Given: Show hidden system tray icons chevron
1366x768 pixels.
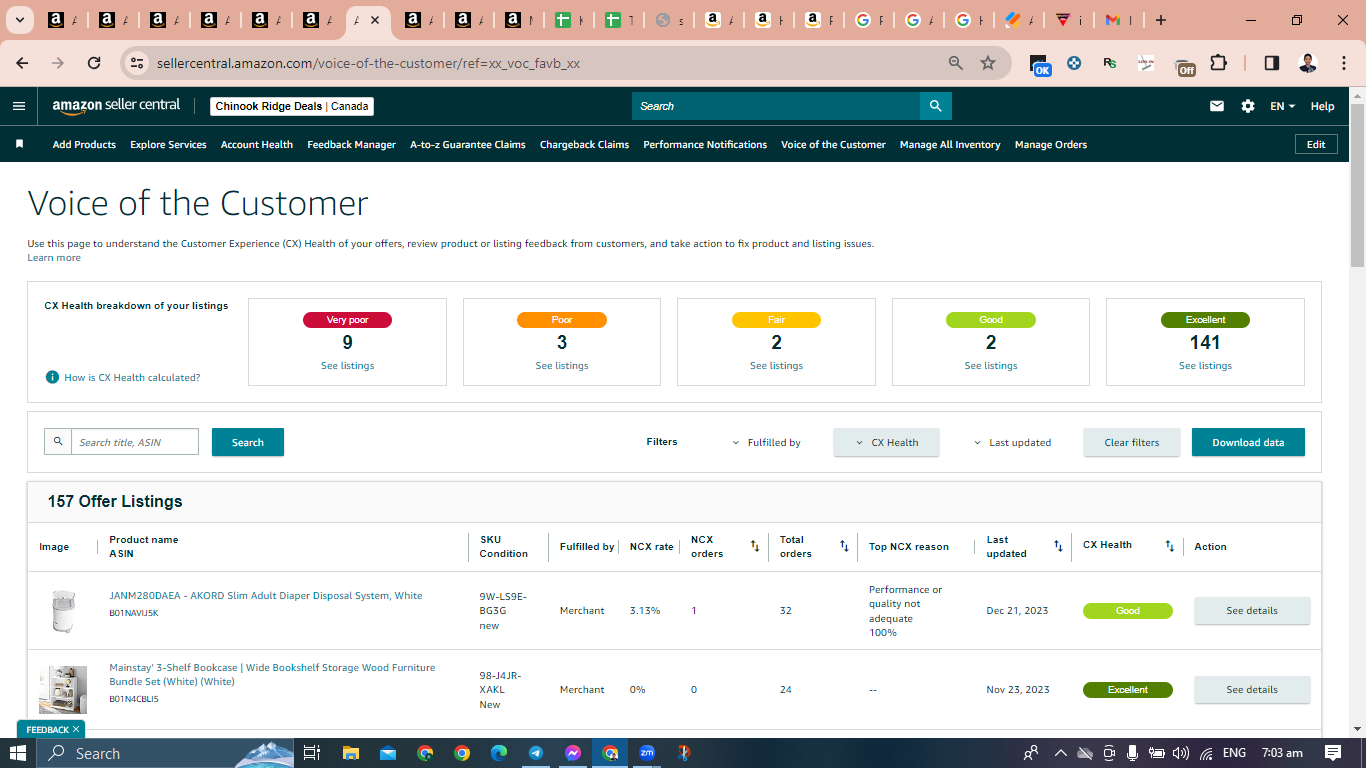Looking at the screenshot, I should tap(1061, 753).
